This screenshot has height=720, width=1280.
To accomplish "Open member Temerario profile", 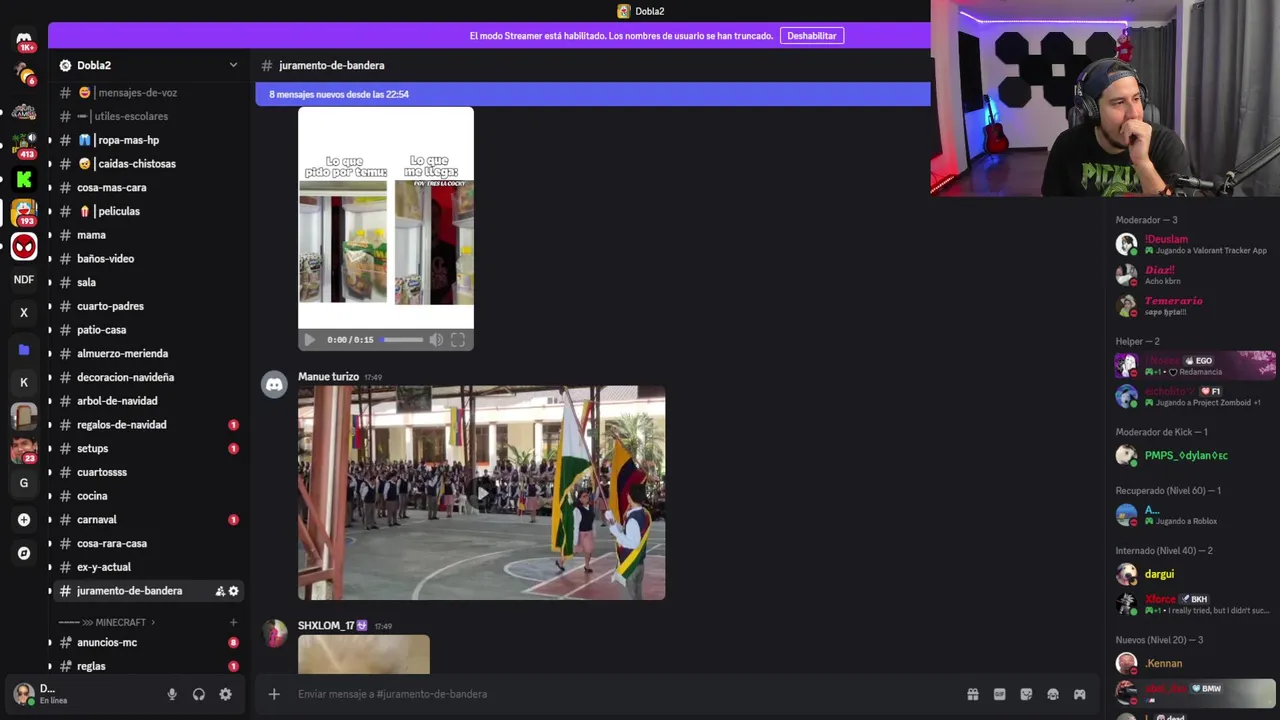I will pyautogui.click(x=1195, y=305).
